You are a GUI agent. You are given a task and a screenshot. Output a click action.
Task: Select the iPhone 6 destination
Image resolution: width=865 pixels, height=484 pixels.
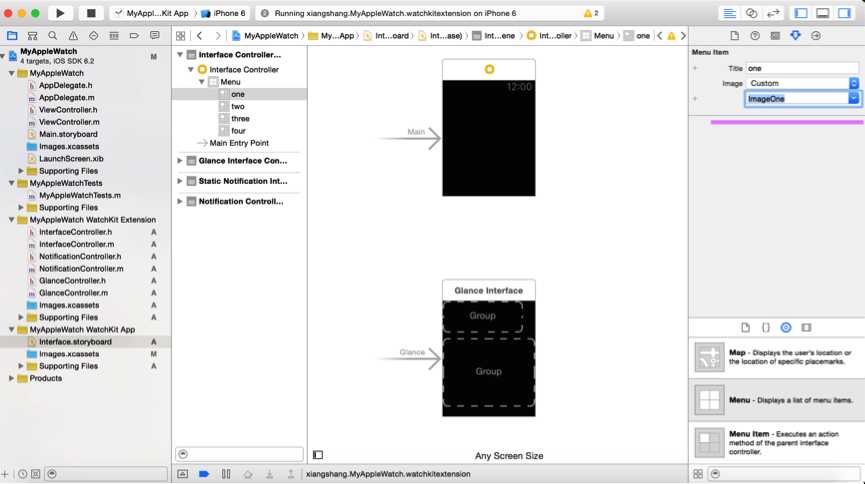[223, 13]
